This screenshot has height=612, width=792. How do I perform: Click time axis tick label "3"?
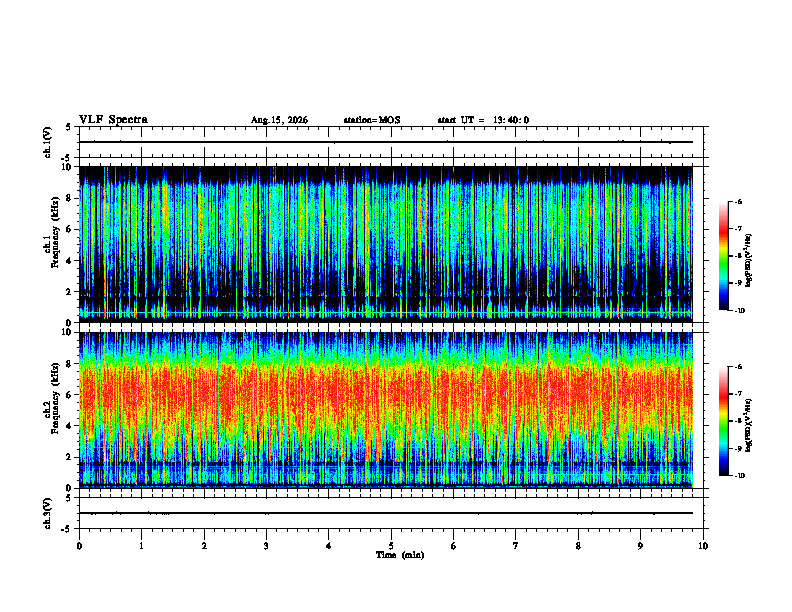click(266, 546)
